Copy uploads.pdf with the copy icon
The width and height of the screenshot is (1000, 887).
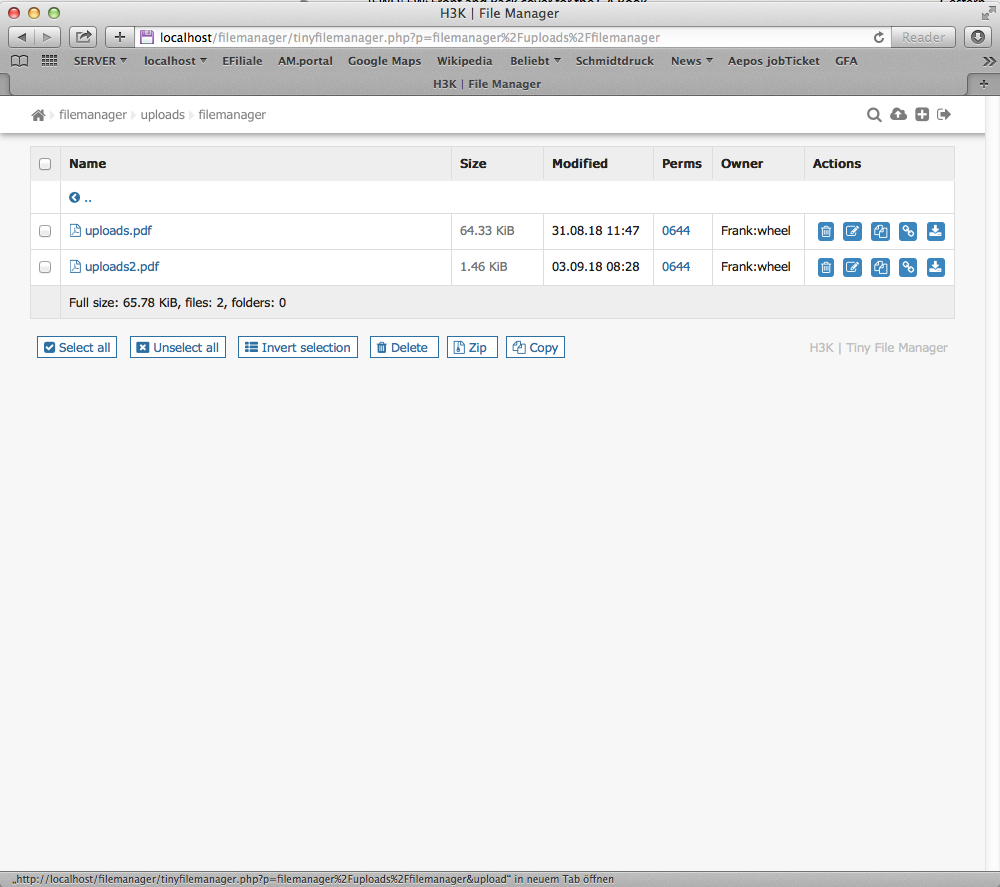880,231
